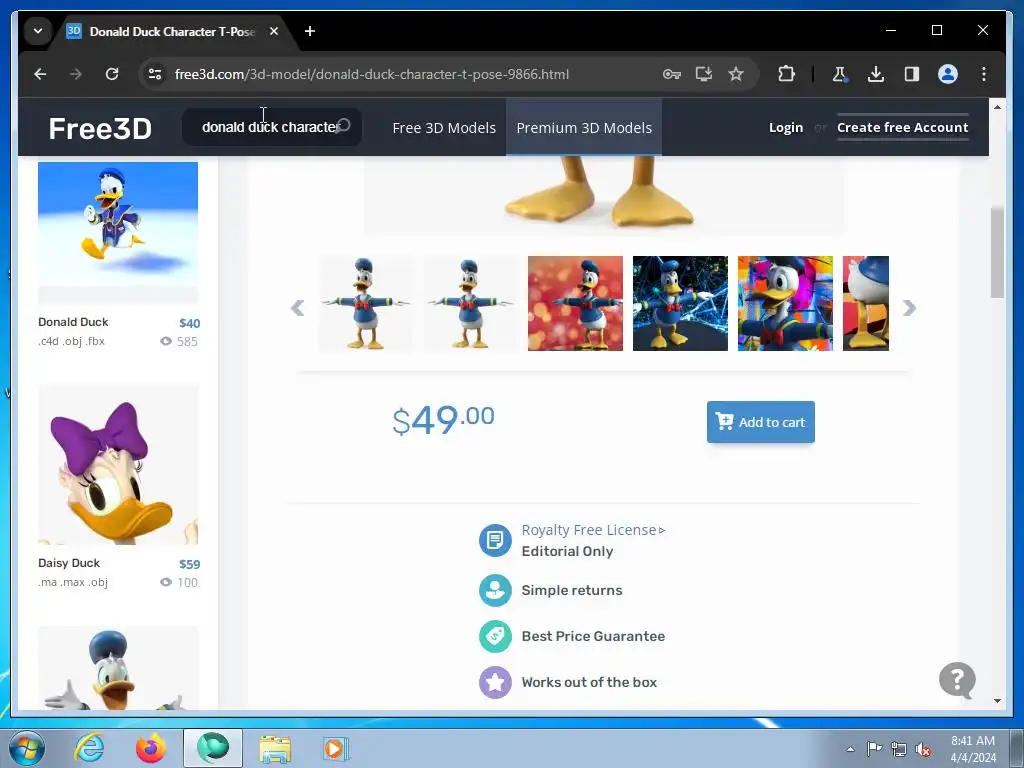Viewport: 1024px width, 768px height.
Task: Click the Works out of the box star icon
Action: click(495, 682)
